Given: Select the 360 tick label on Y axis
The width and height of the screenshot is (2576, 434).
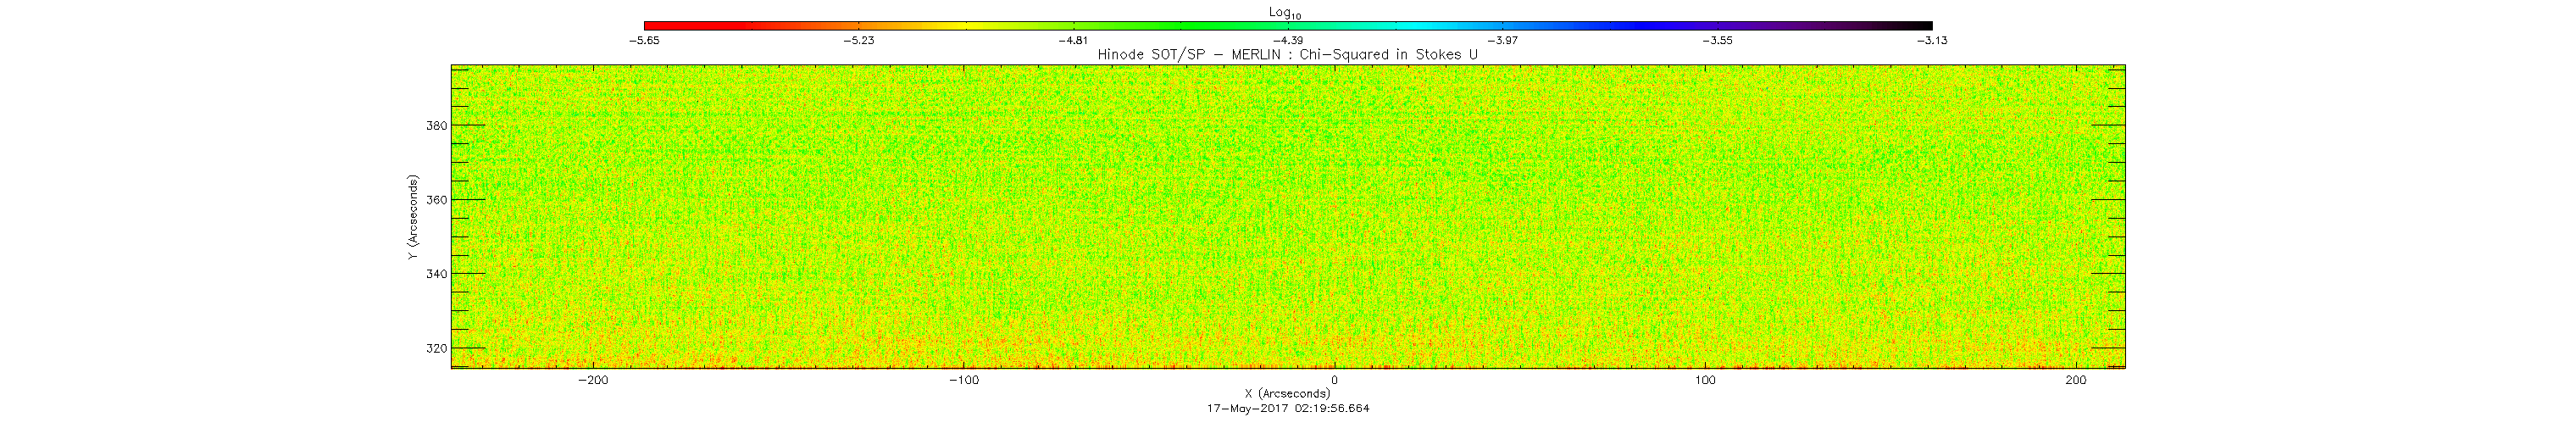Looking at the screenshot, I should click(x=436, y=200).
